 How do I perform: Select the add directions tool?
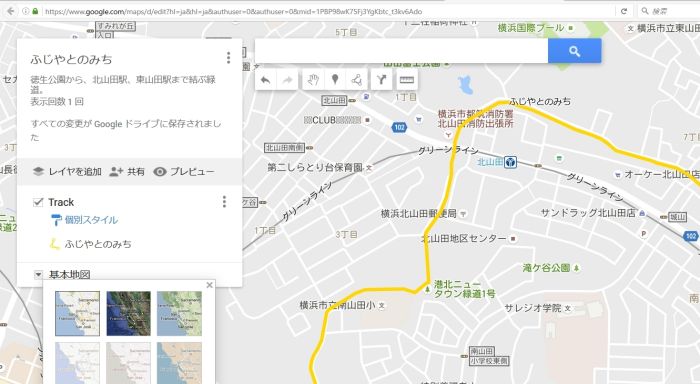[381, 80]
